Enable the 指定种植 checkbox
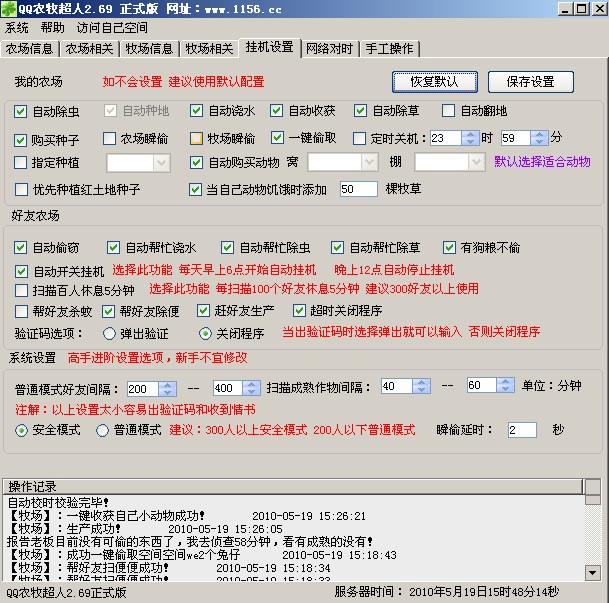 pyautogui.click(x=20, y=162)
